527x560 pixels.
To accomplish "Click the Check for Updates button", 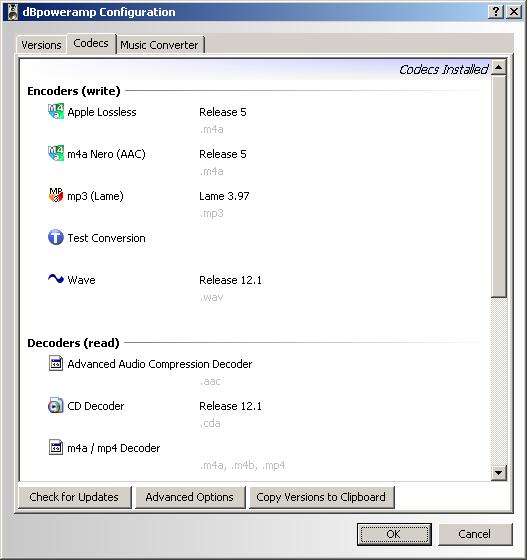I will [74, 497].
